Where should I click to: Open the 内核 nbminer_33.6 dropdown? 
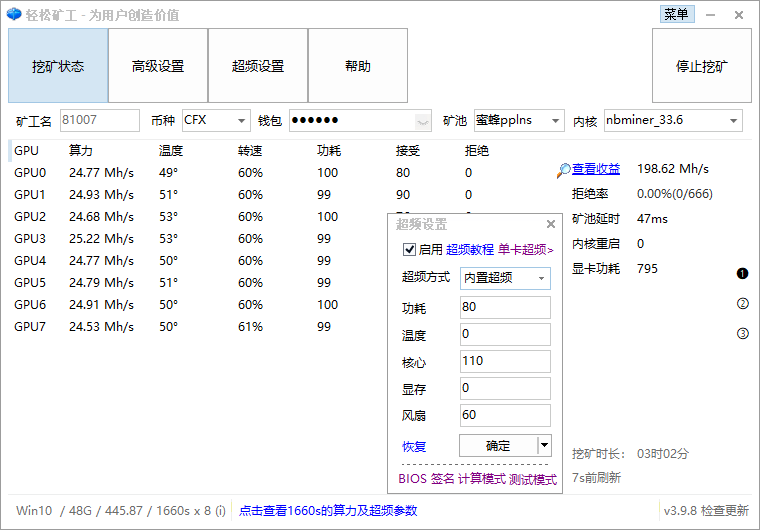733,121
